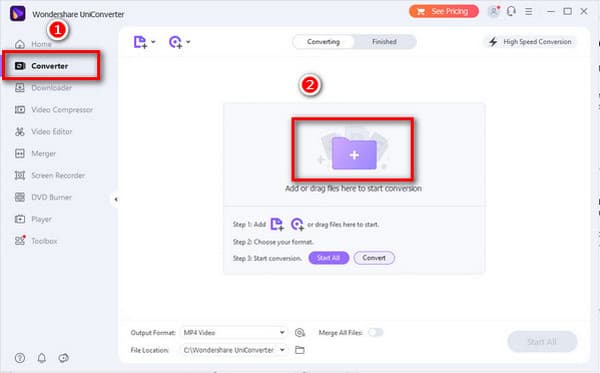The width and height of the screenshot is (600, 373).
Task: Click the Add Files icon in top toolbar
Action: (140, 42)
